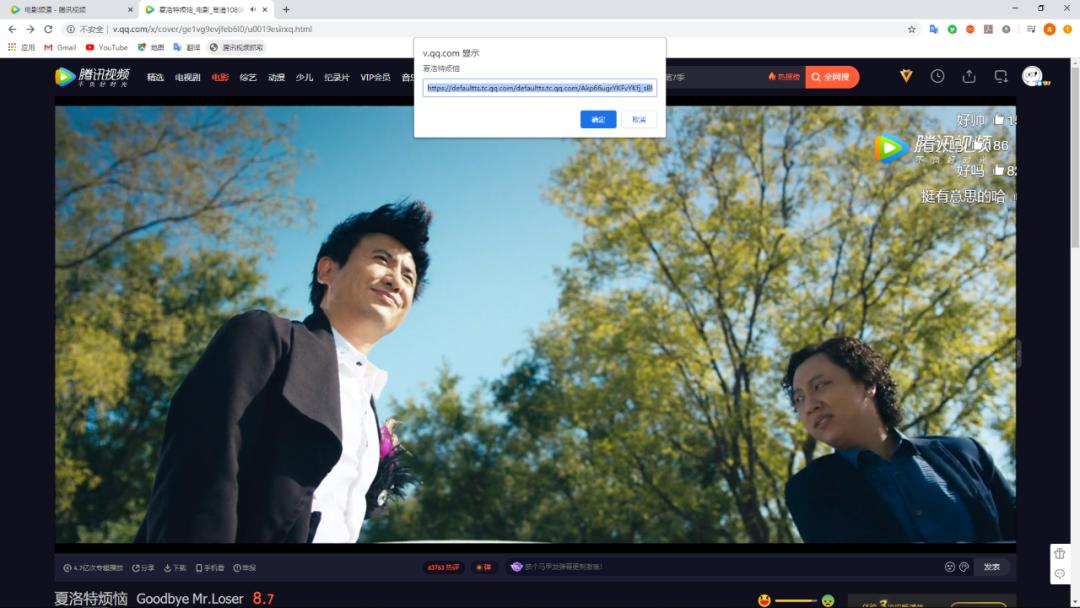Click the emoji mood rating slider
The height and width of the screenshot is (608, 1080).
point(795,601)
